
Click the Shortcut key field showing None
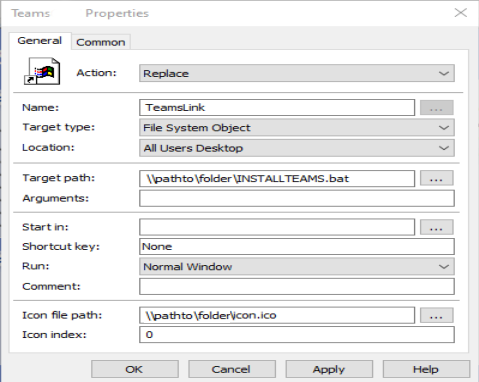tap(297, 247)
